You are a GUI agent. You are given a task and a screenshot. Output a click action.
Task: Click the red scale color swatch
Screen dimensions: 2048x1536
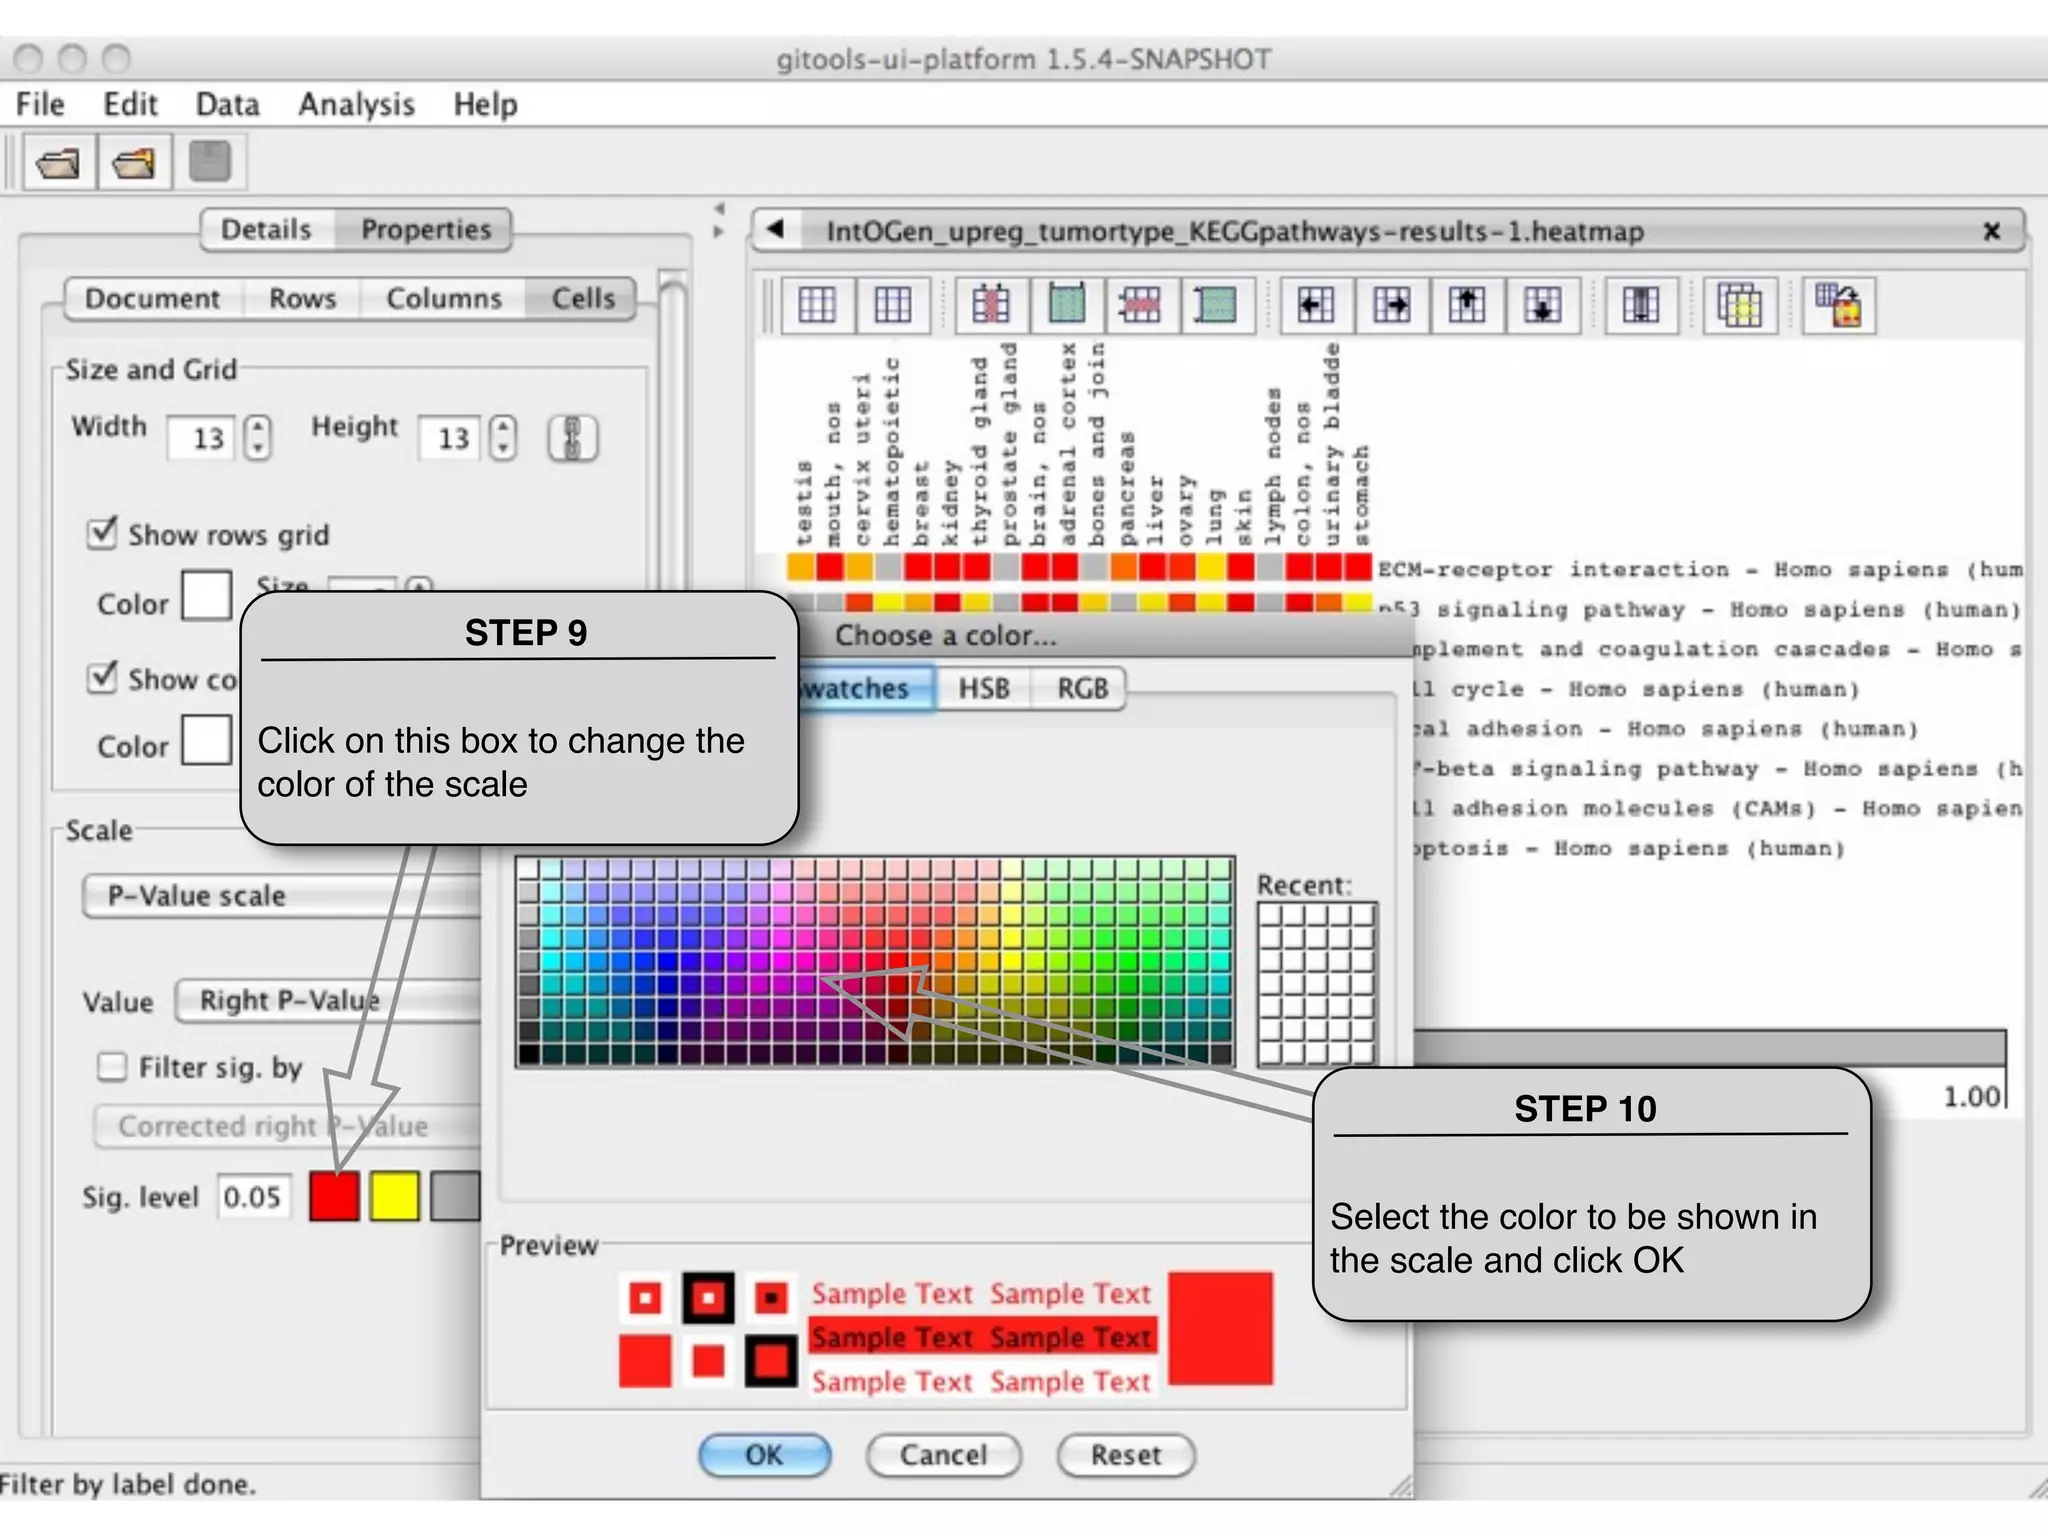334,1196
